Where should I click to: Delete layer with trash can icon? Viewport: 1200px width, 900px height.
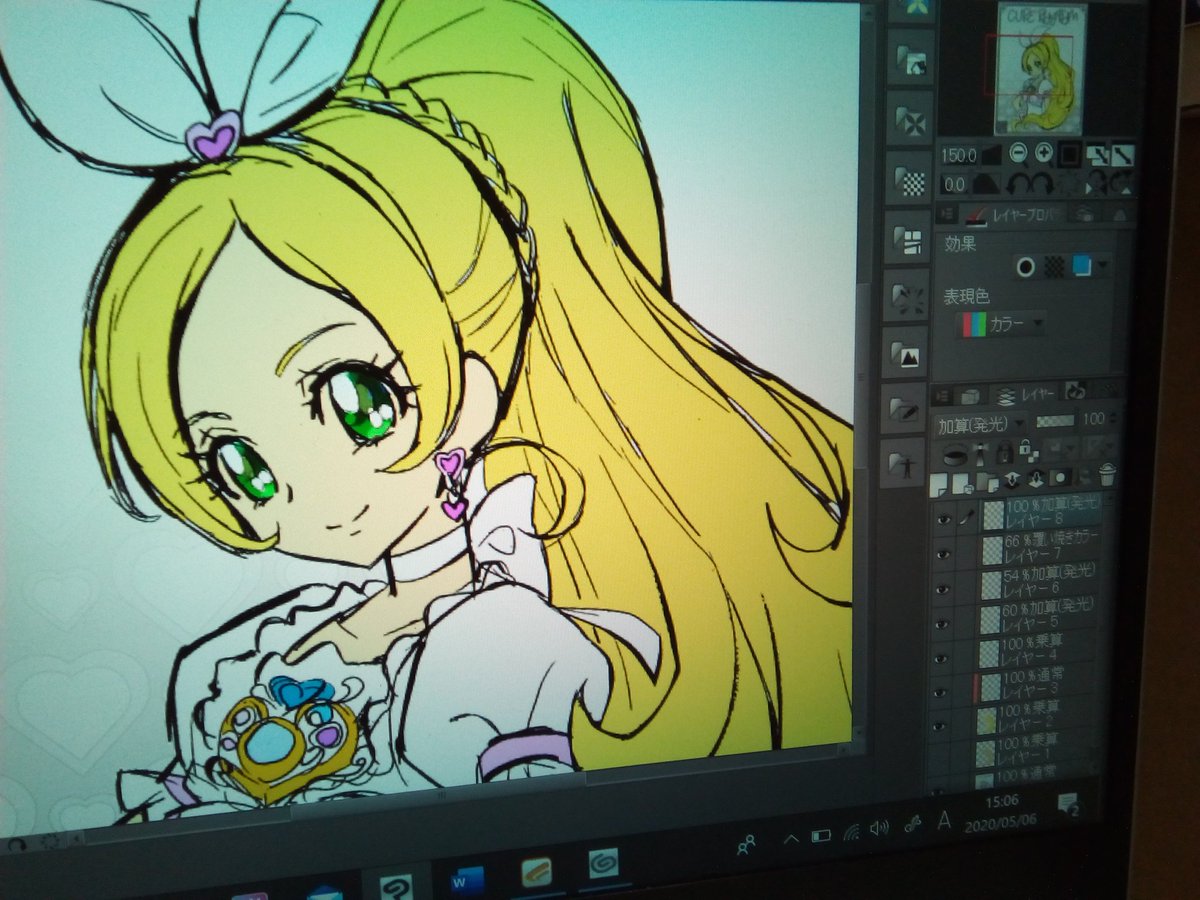click(x=1107, y=474)
